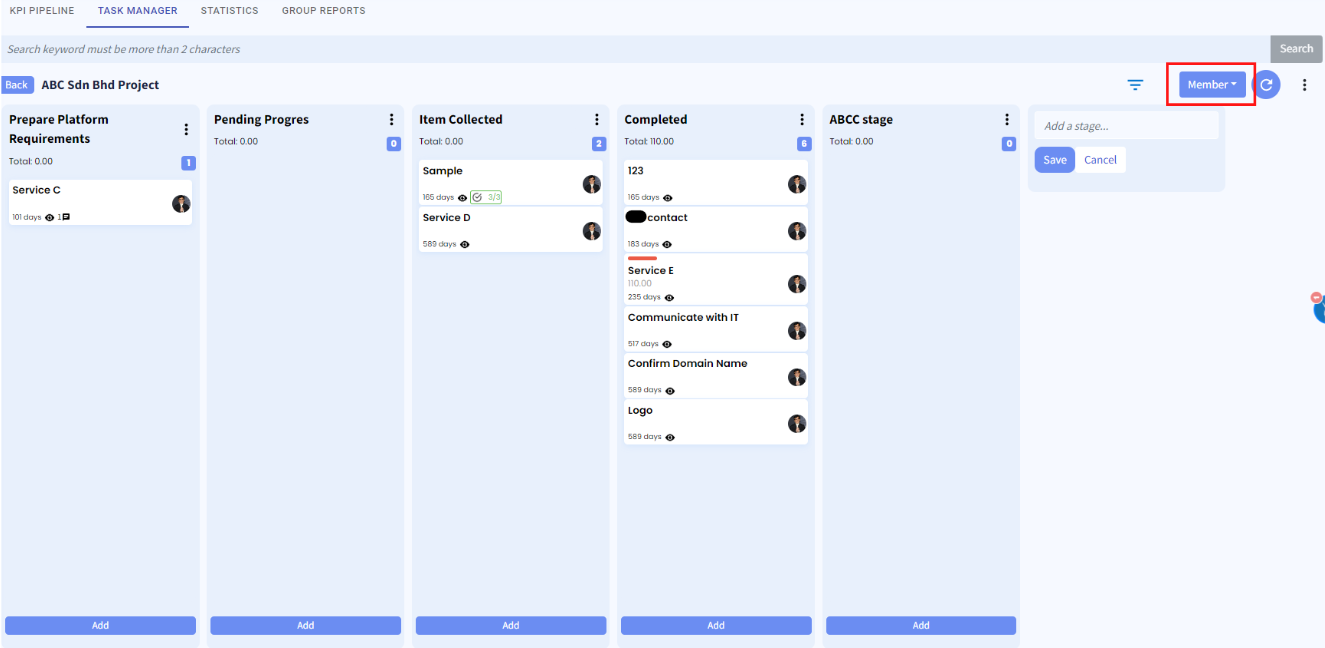
Task: Expand the Member dropdown
Action: [1212, 85]
